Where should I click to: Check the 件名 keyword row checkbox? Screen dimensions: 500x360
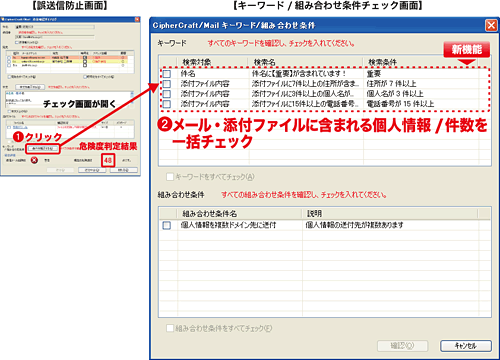(x=167, y=74)
